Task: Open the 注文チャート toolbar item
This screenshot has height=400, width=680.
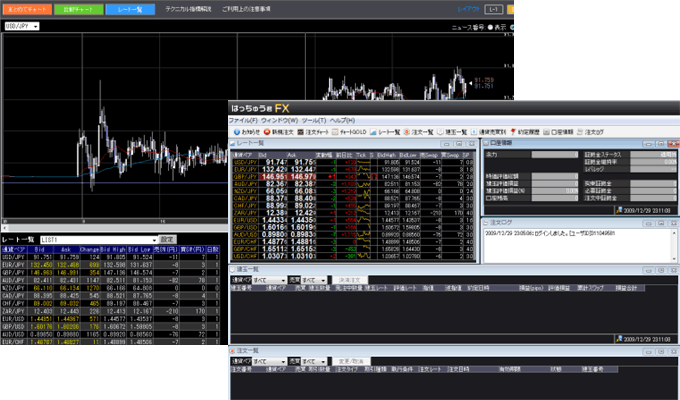Action: [x=313, y=132]
